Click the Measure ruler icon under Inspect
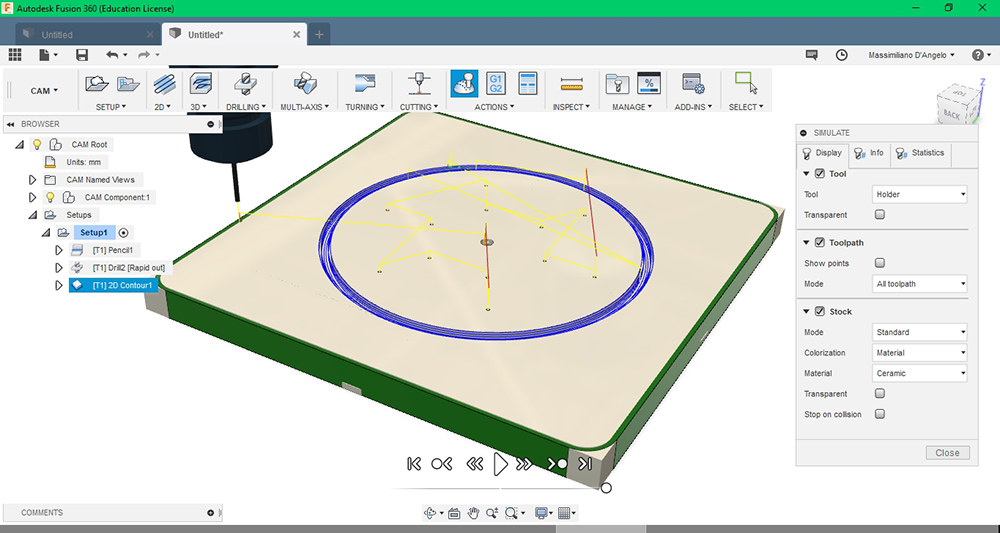This screenshot has height=533, width=1000. [x=571, y=84]
